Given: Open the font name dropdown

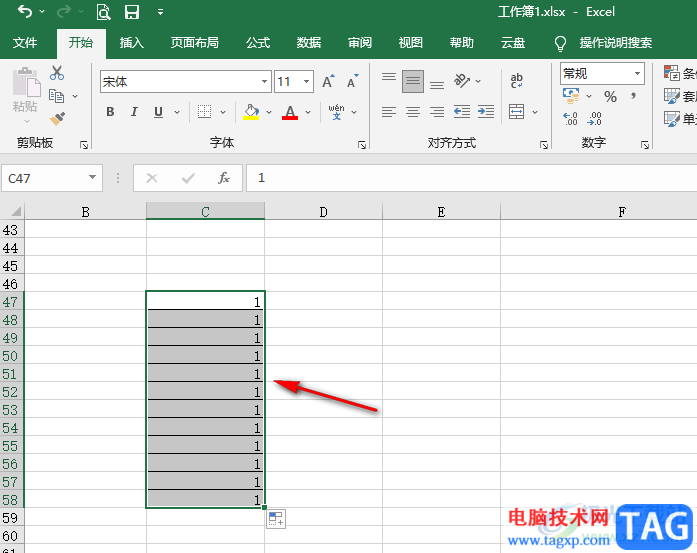Looking at the screenshot, I should coord(264,81).
